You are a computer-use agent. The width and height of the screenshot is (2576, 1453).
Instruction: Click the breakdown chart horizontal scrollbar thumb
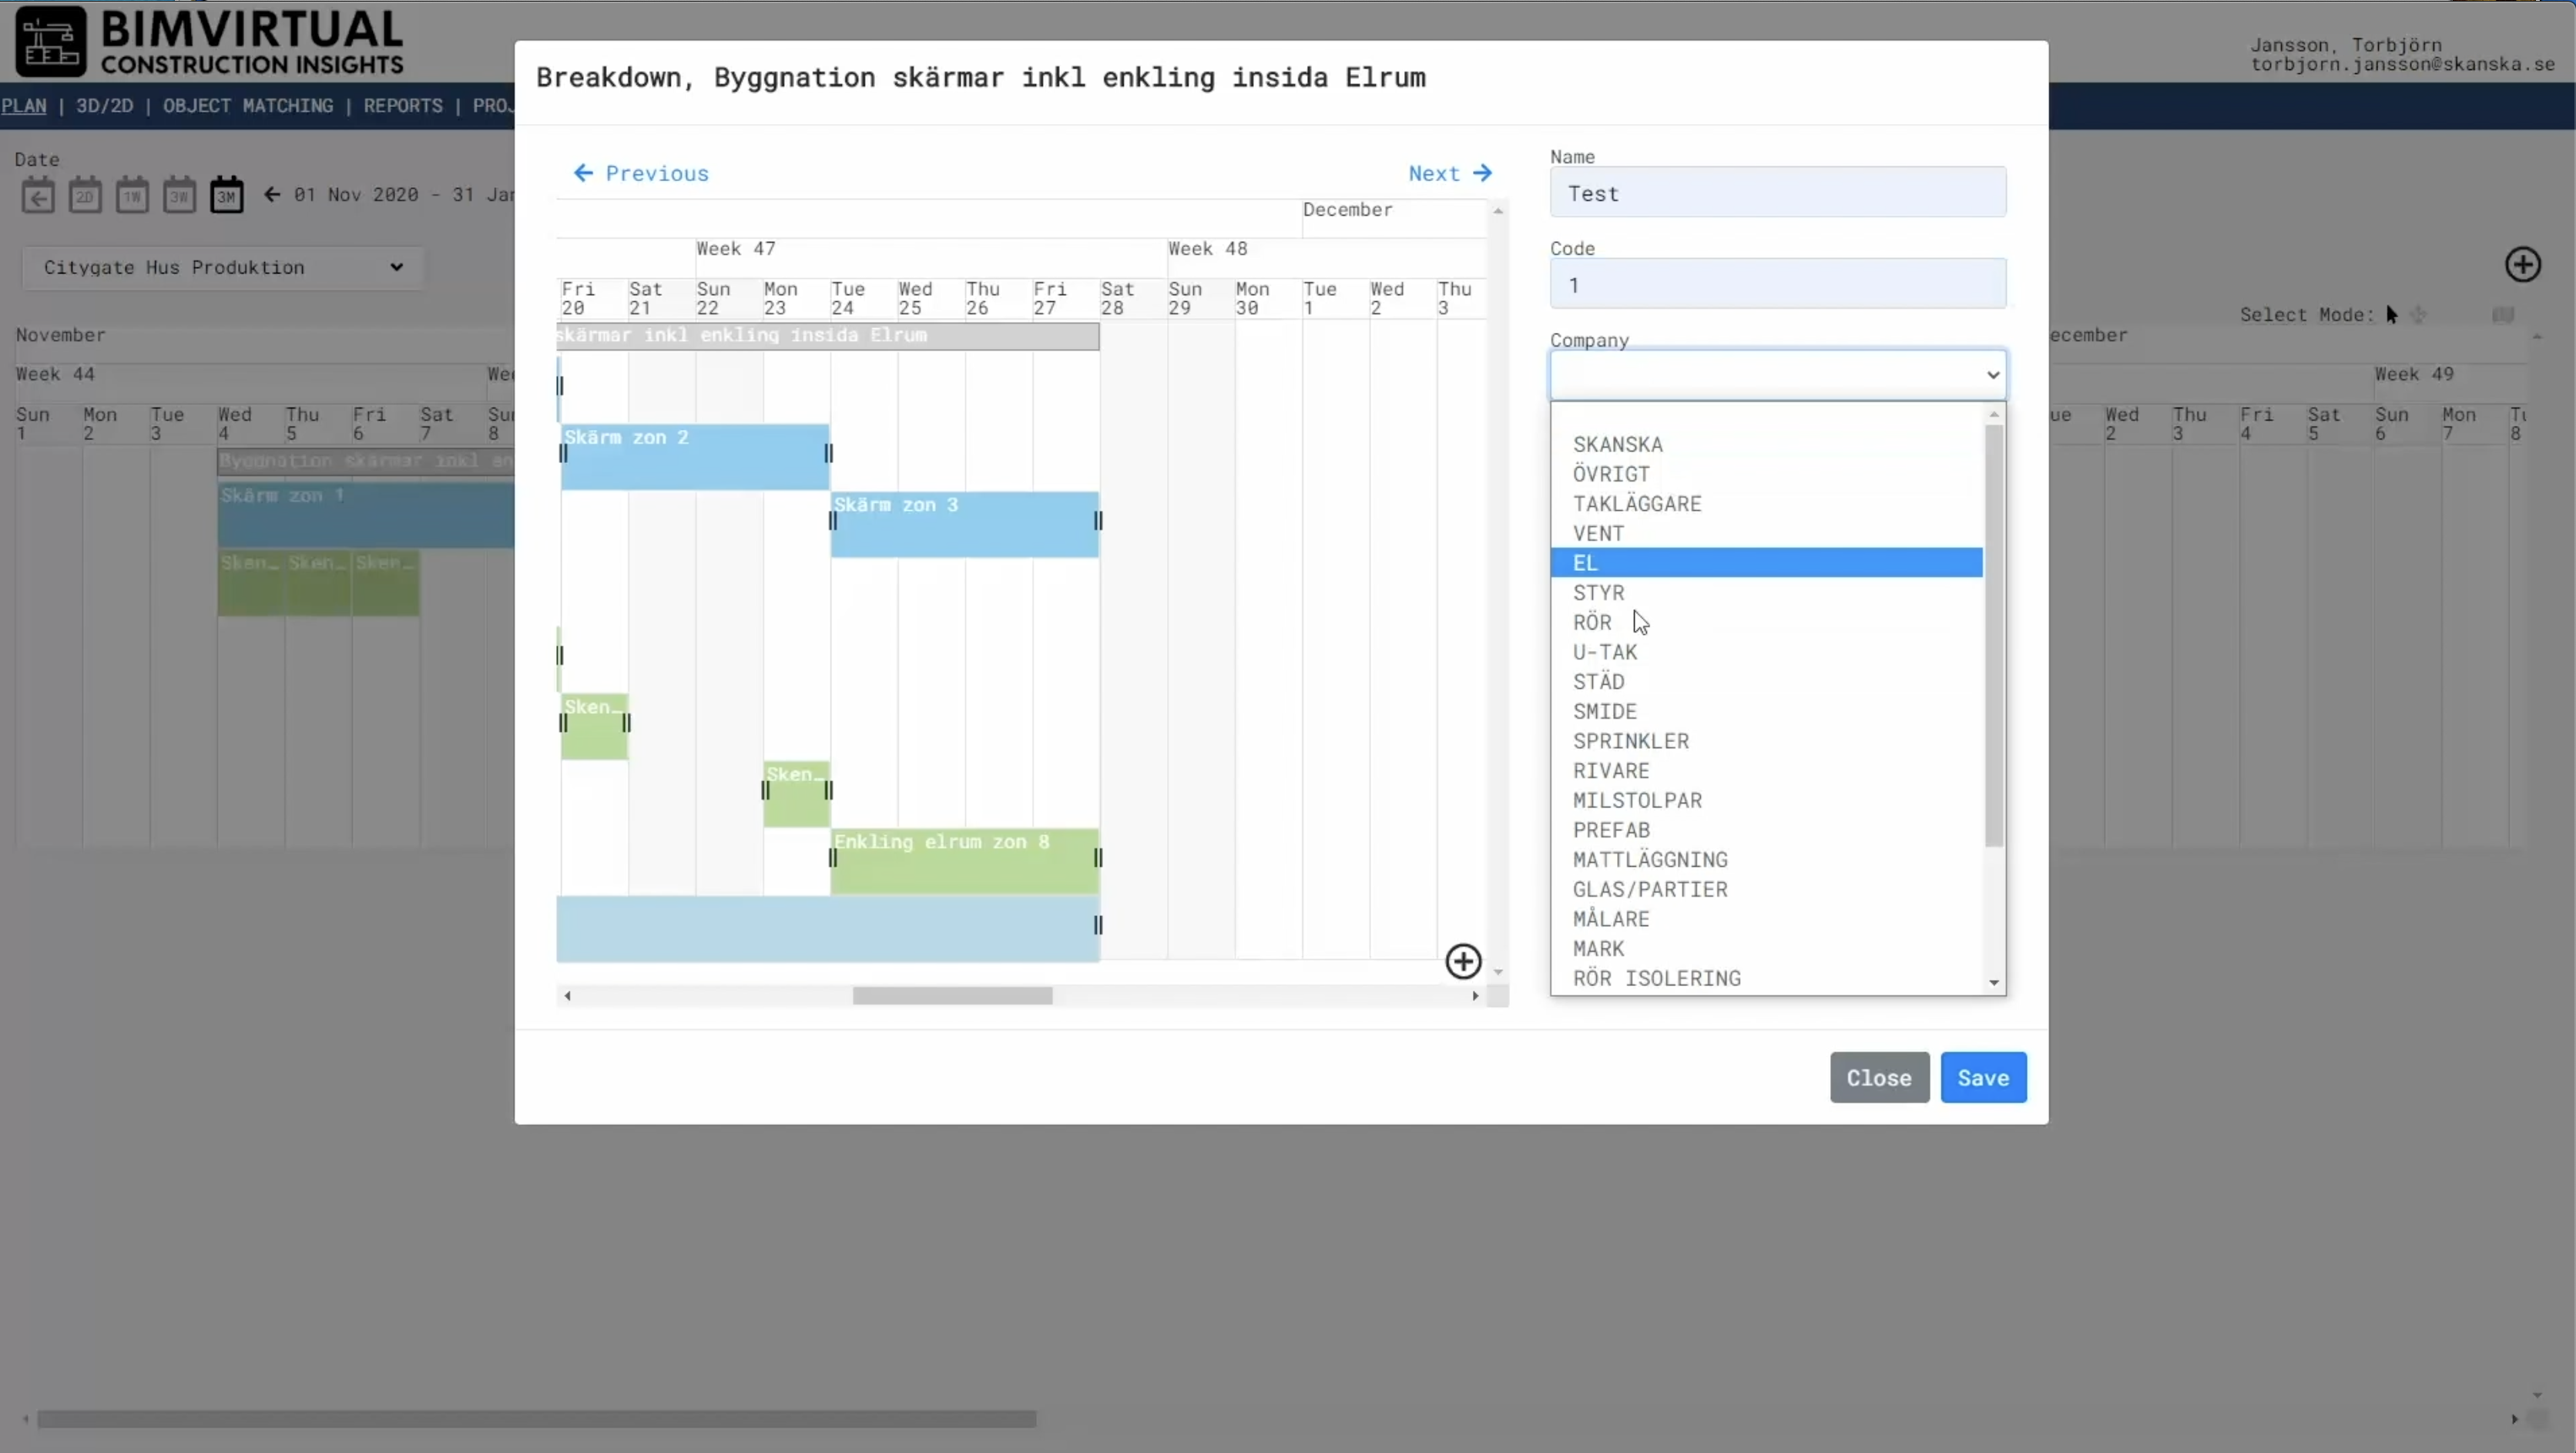952,996
